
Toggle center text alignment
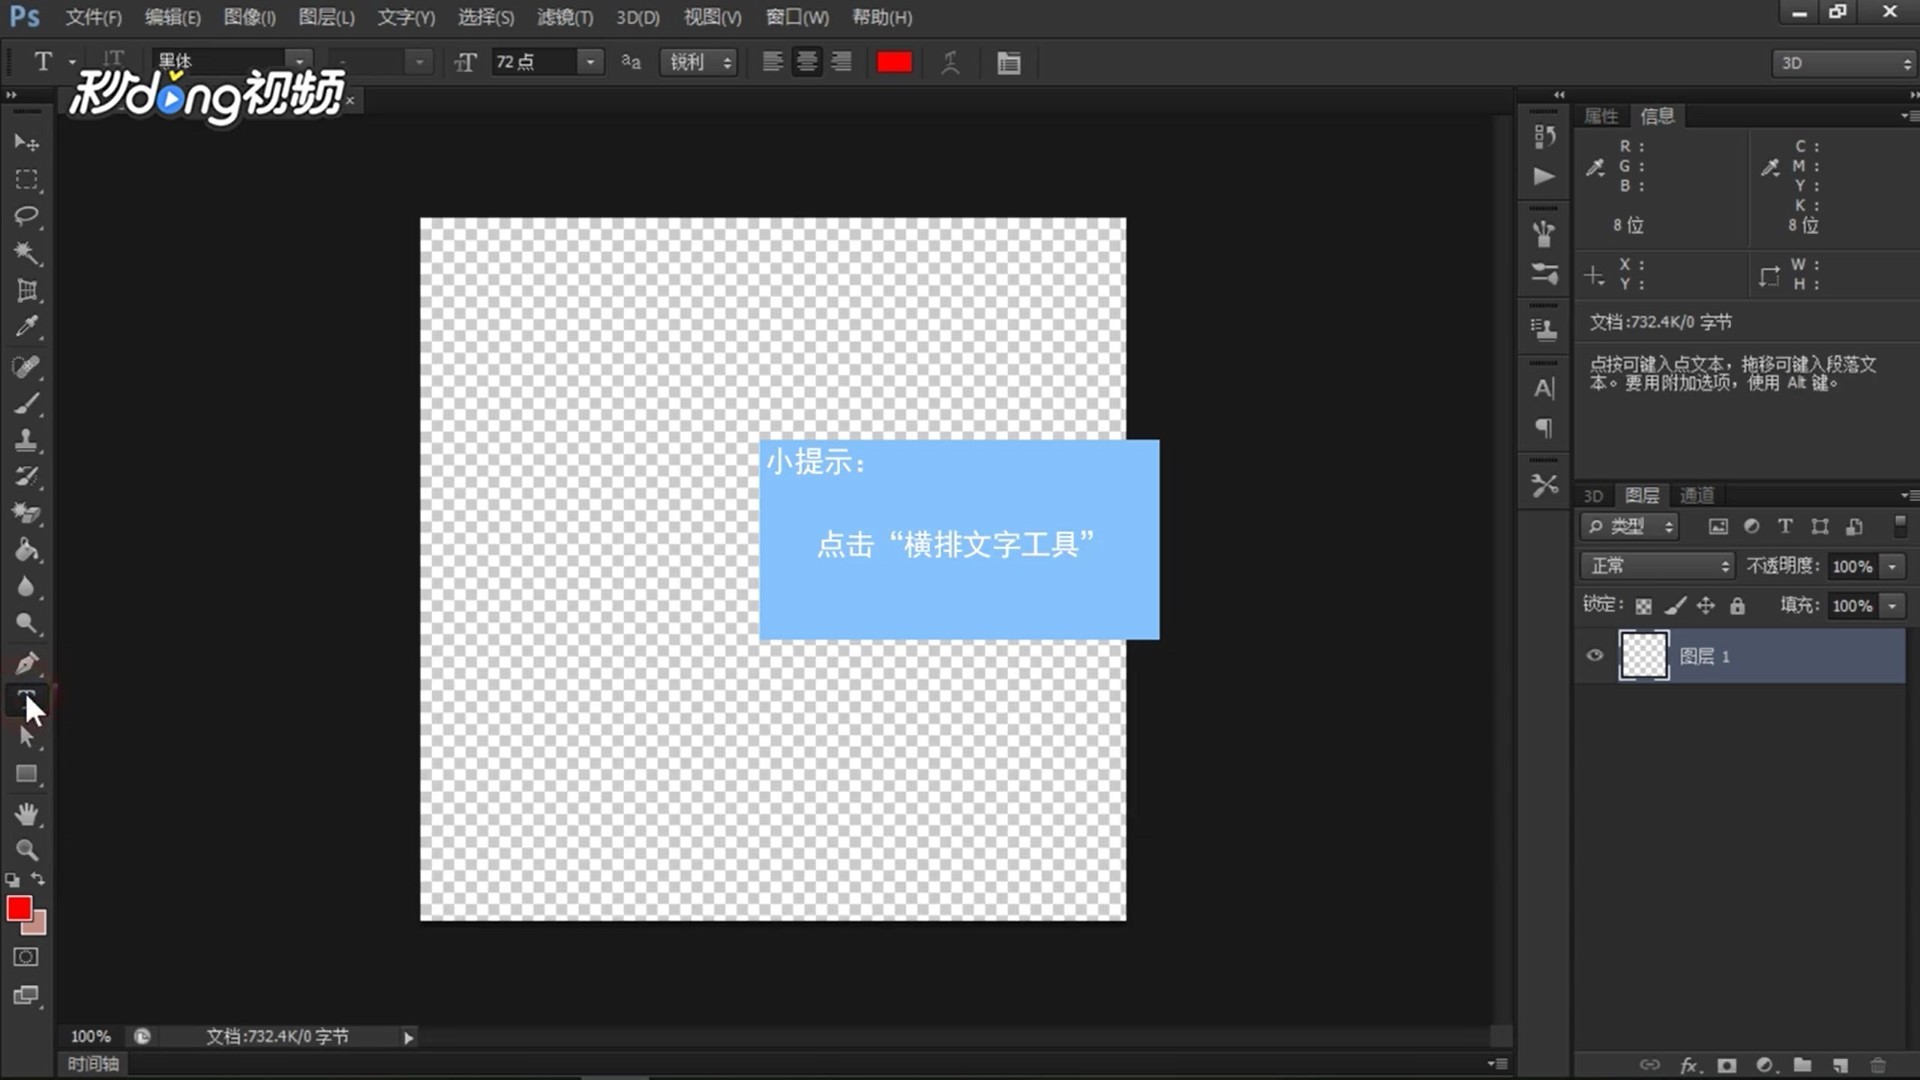[x=806, y=62]
